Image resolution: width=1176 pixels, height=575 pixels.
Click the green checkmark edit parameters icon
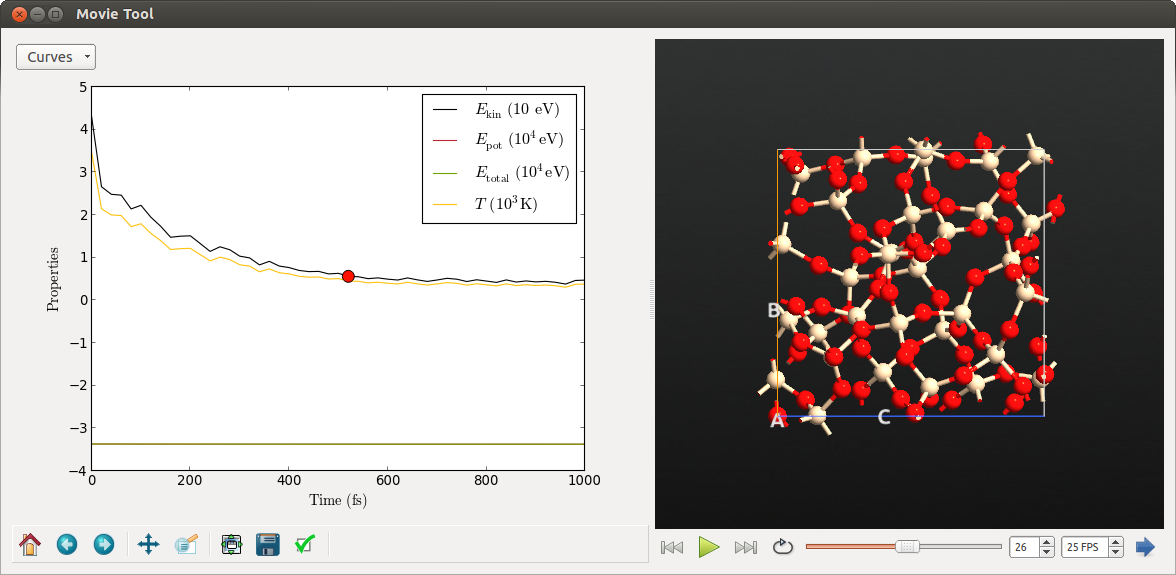[x=304, y=544]
